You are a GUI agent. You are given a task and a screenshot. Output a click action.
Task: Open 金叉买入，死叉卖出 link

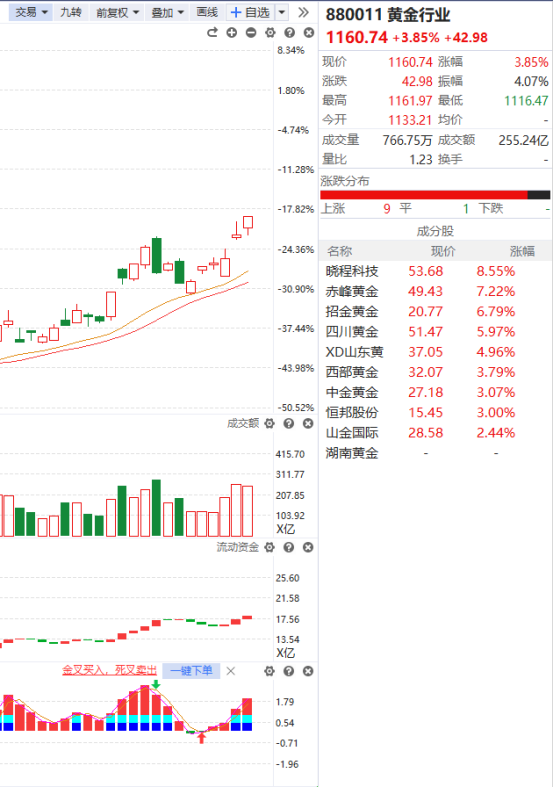click(109, 670)
